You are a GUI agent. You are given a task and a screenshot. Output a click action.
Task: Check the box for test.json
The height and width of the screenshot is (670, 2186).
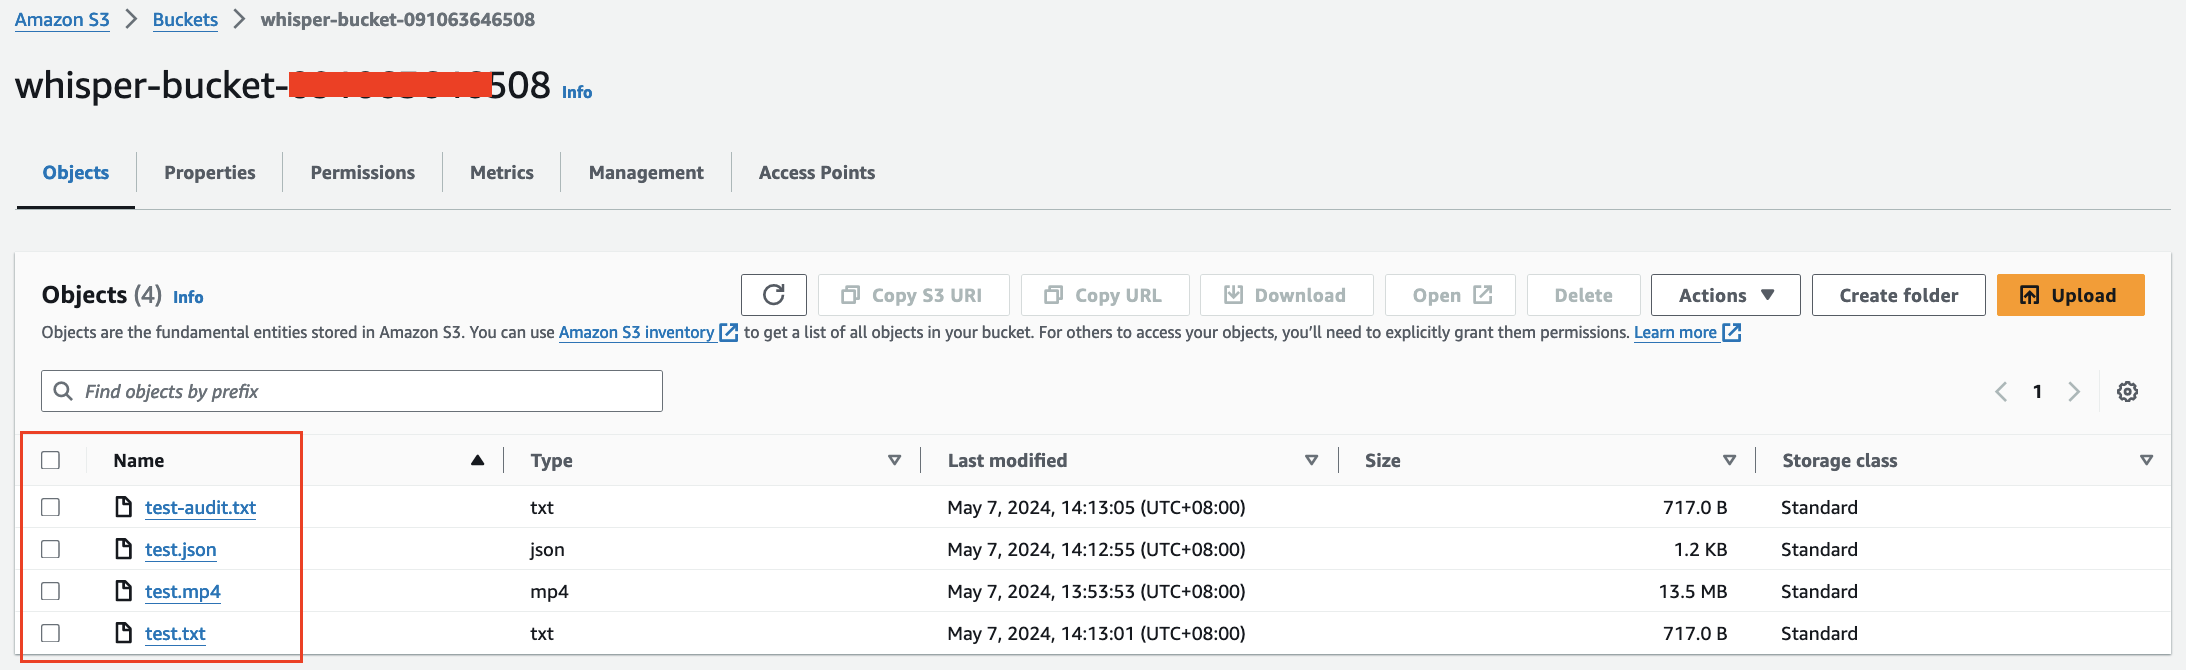[x=51, y=549]
